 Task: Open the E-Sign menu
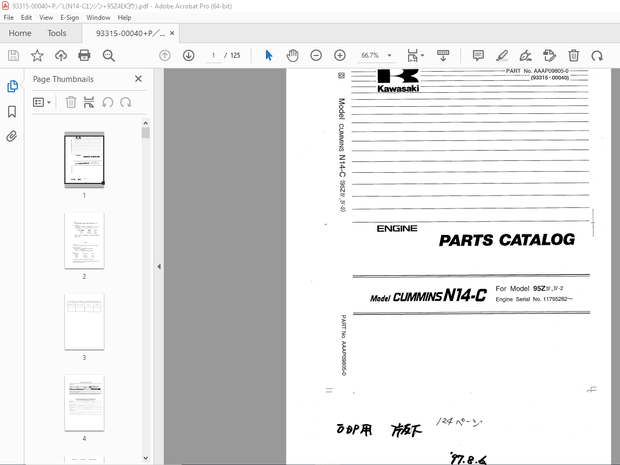(70, 17)
